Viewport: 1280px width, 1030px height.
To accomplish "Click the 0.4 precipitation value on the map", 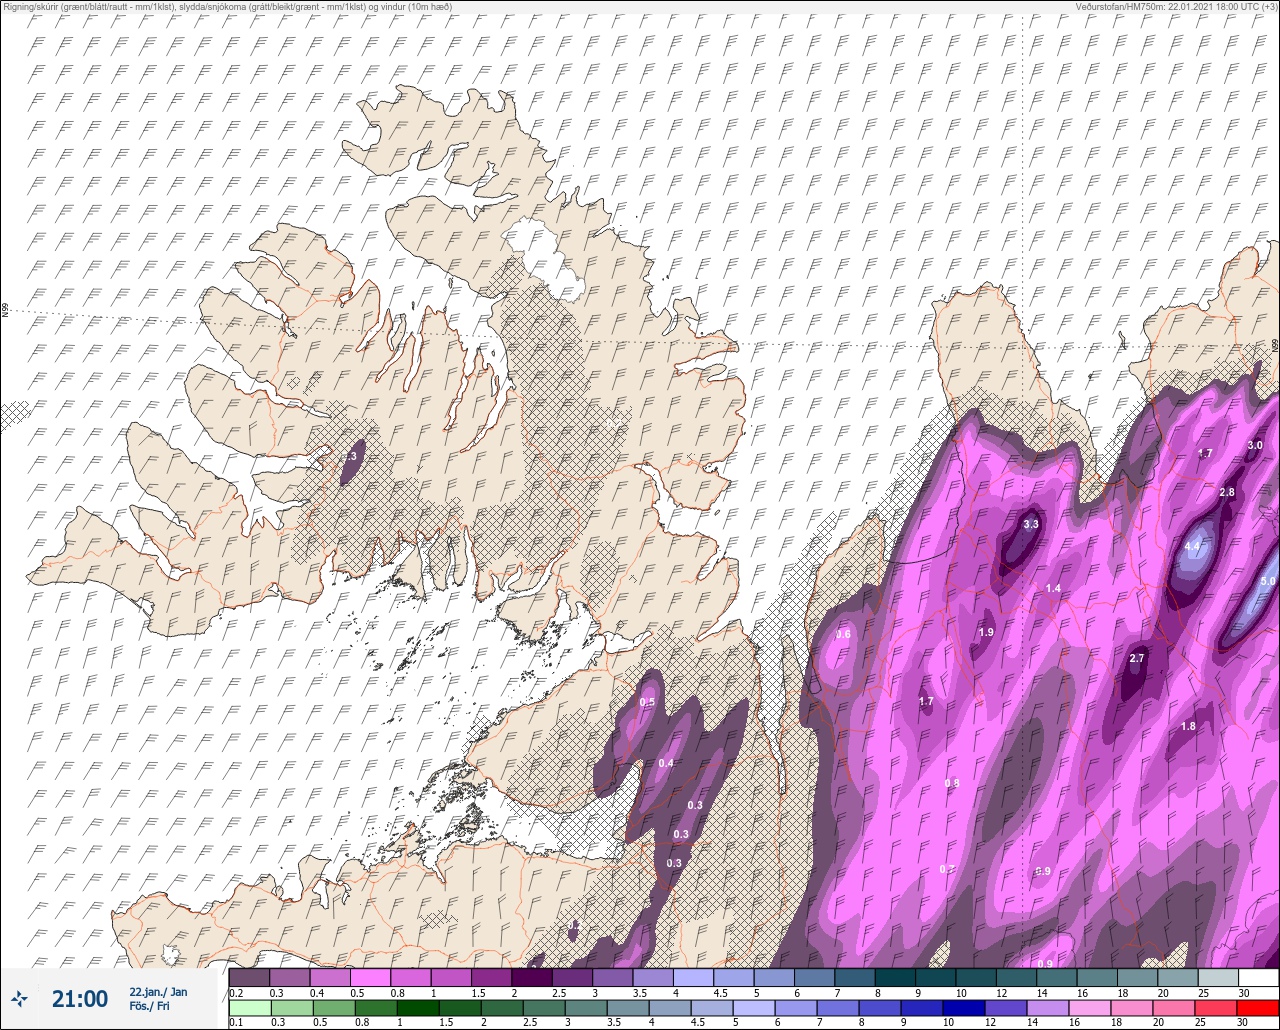I will (666, 763).
